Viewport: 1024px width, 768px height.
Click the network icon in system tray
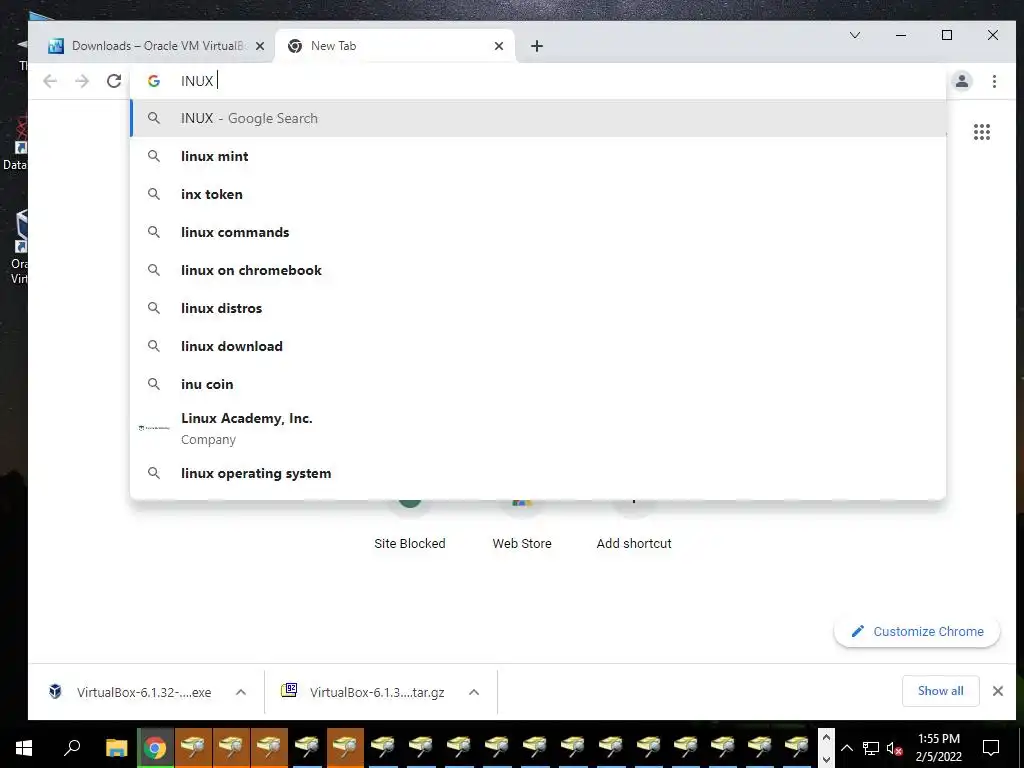pyautogui.click(x=871, y=748)
